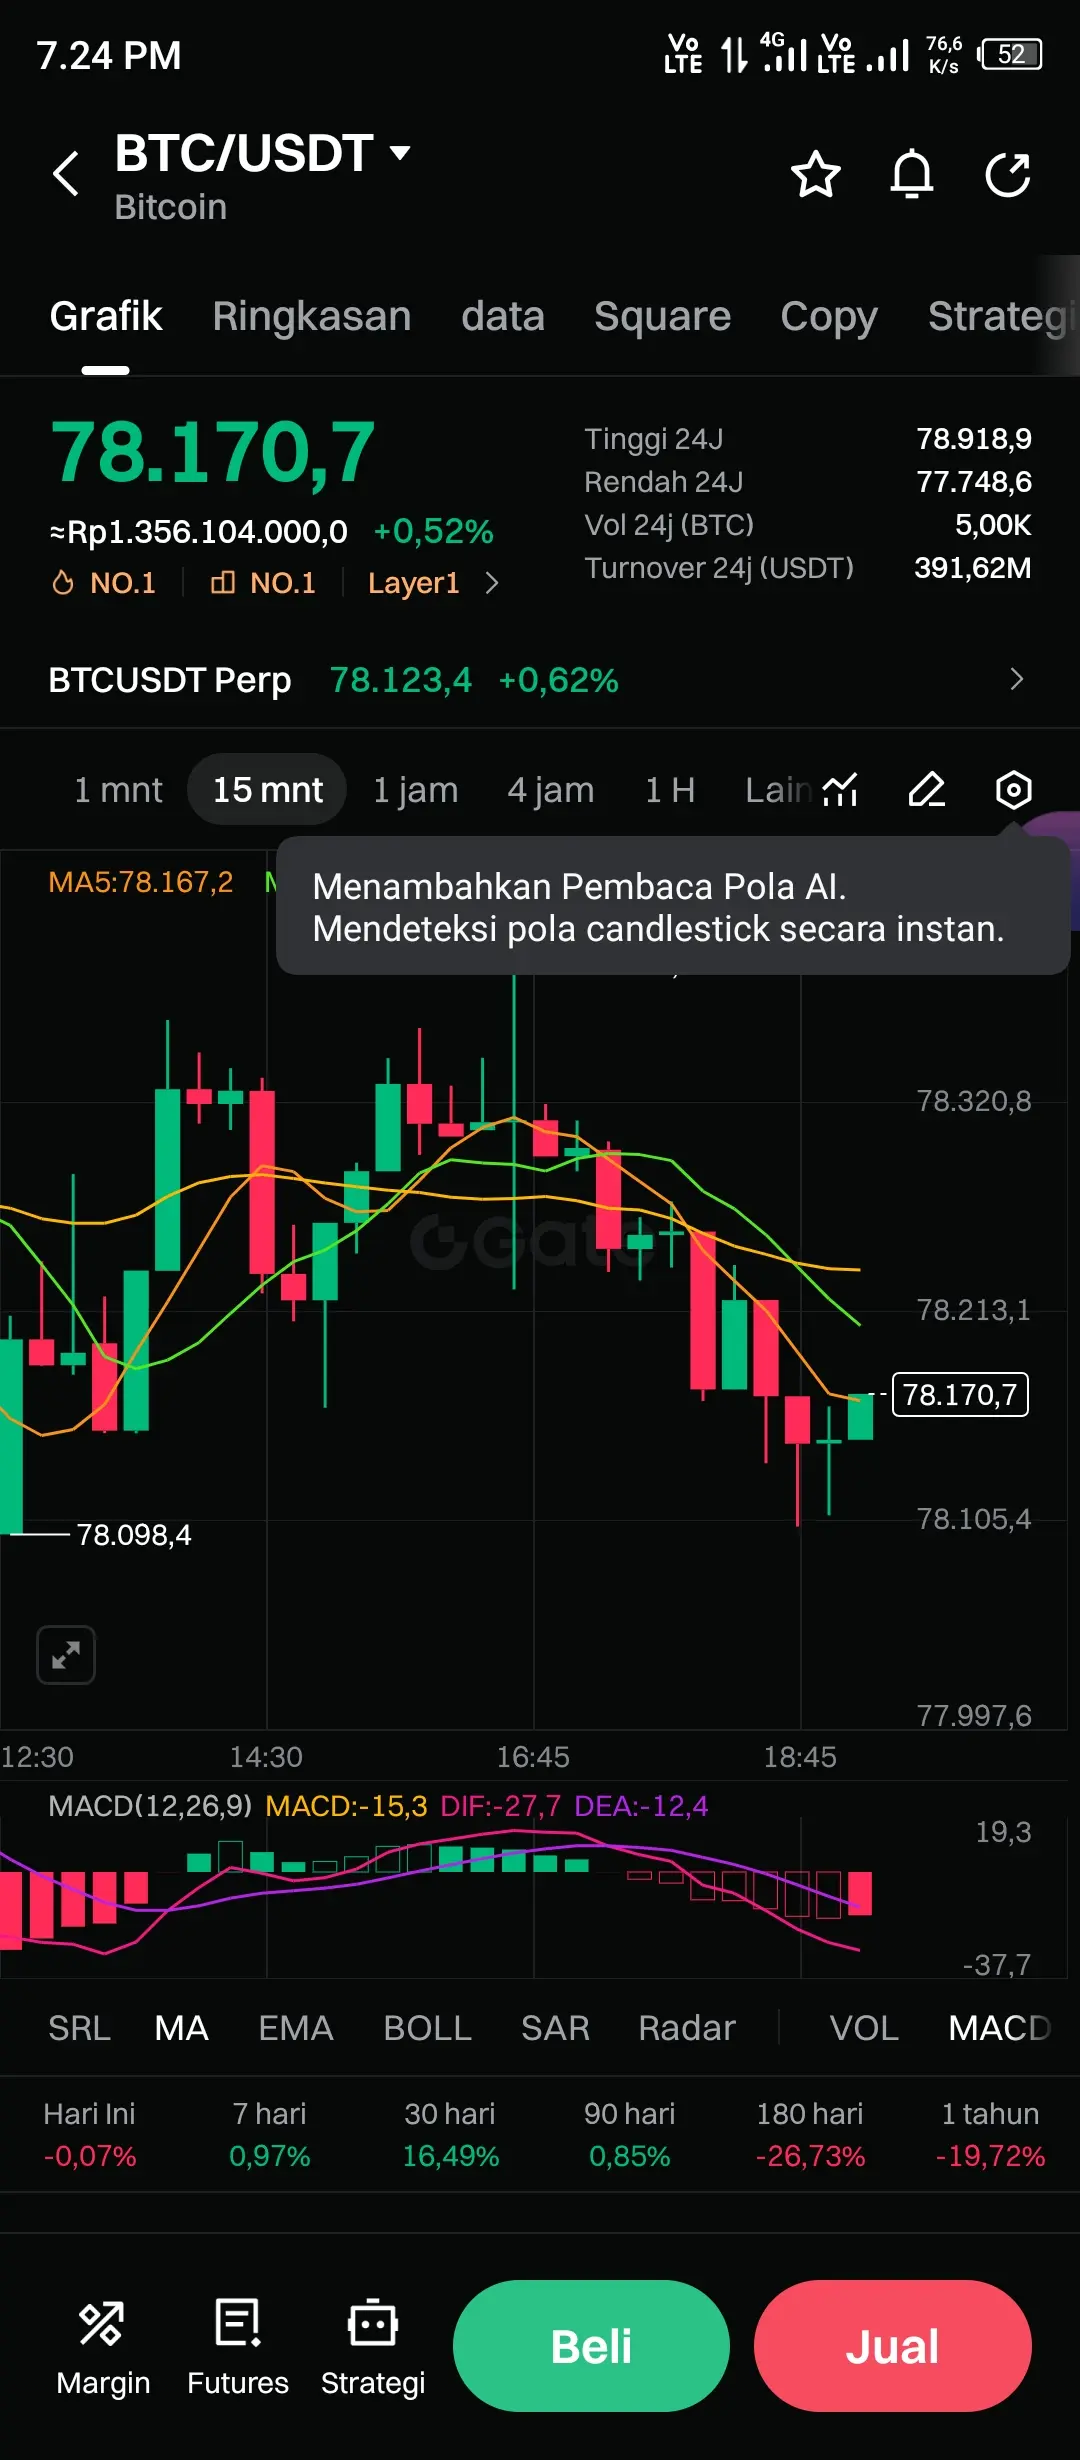Toggle the Radar indicator
1080x2460 pixels.
pos(687,2028)
